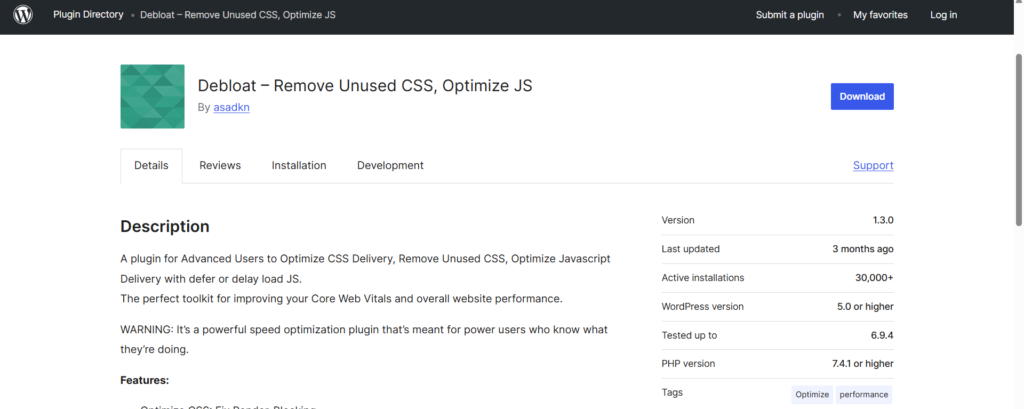The width and height of the screenshot is (1024, 409).
Task: Switch to the Reviews tab
Action: point(220,165)
